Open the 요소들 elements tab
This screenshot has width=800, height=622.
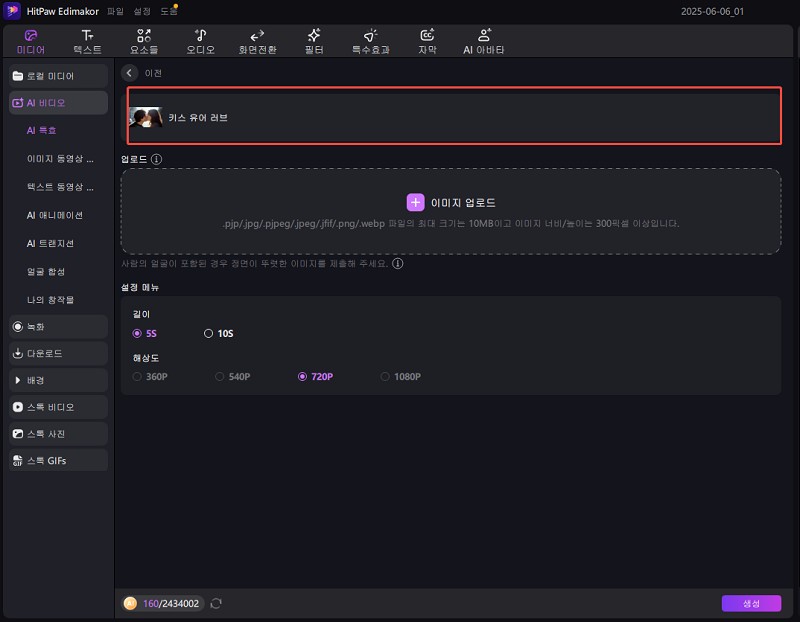tap(144, 42)
